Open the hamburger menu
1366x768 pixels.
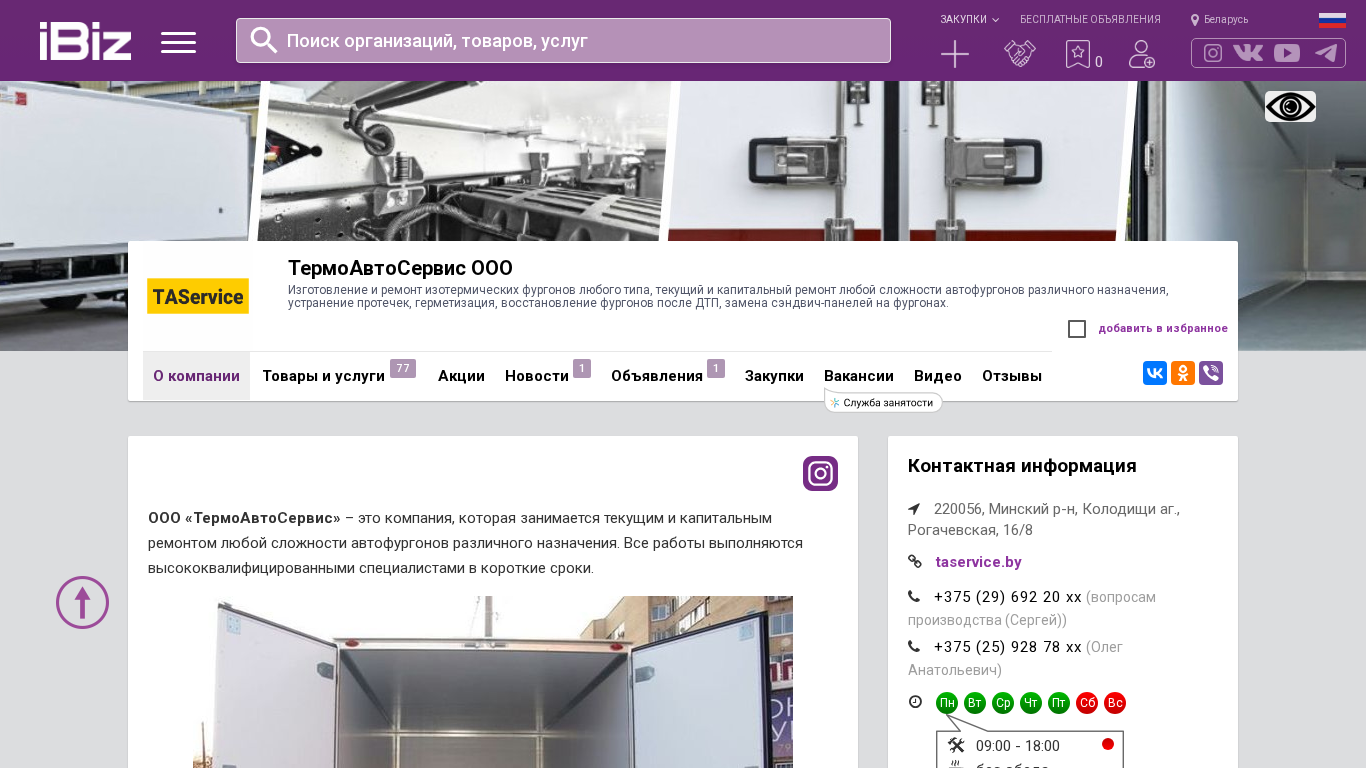click(178, 42)
